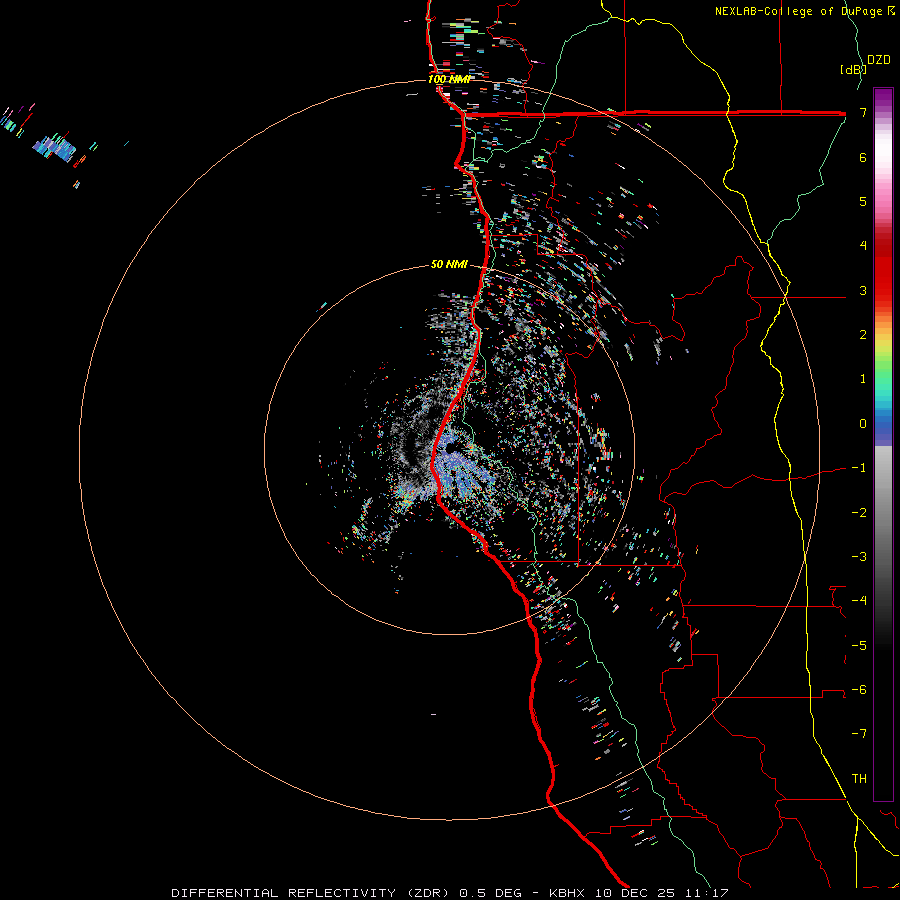Click the 100 NMI range ring label
900x900 pixels.
(449, 79)
